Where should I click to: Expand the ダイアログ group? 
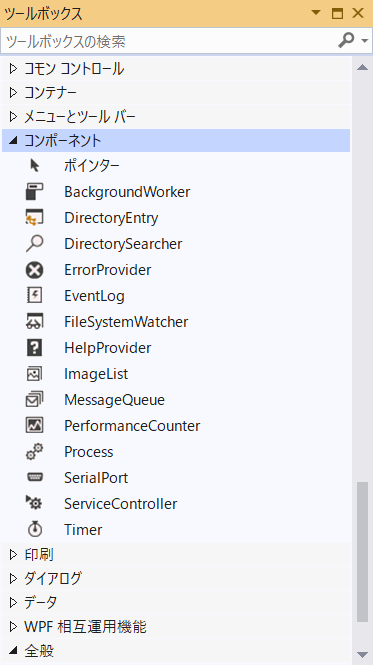pyautogui.click(x=13, y=578)
